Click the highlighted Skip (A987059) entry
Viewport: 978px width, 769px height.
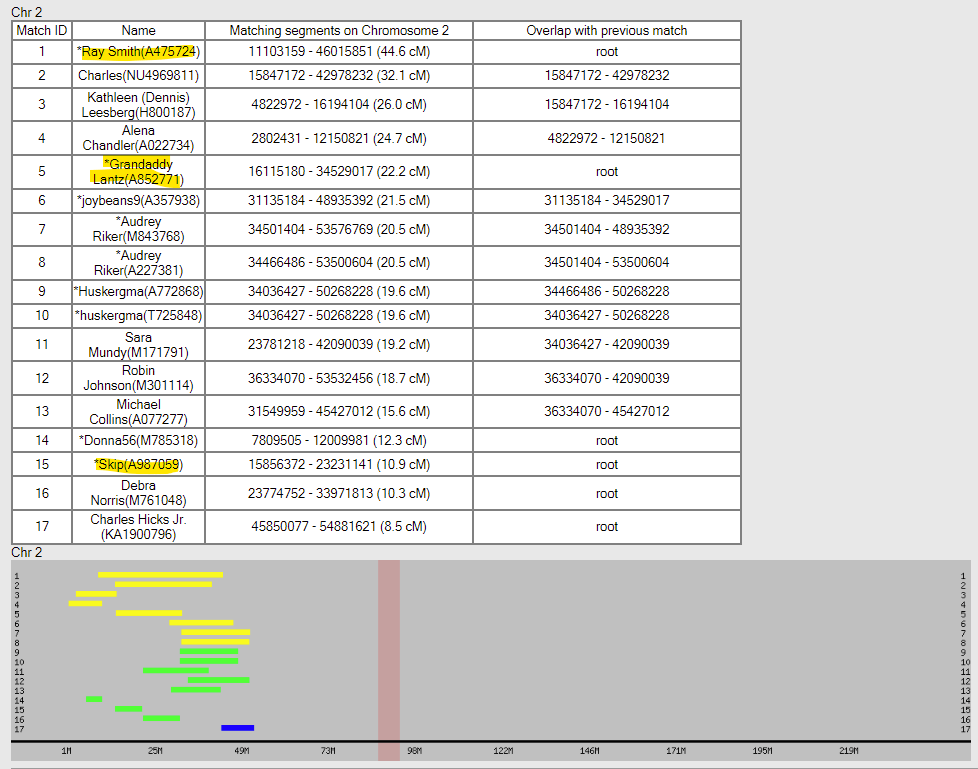pyautogui.click(x=139, y=464)
